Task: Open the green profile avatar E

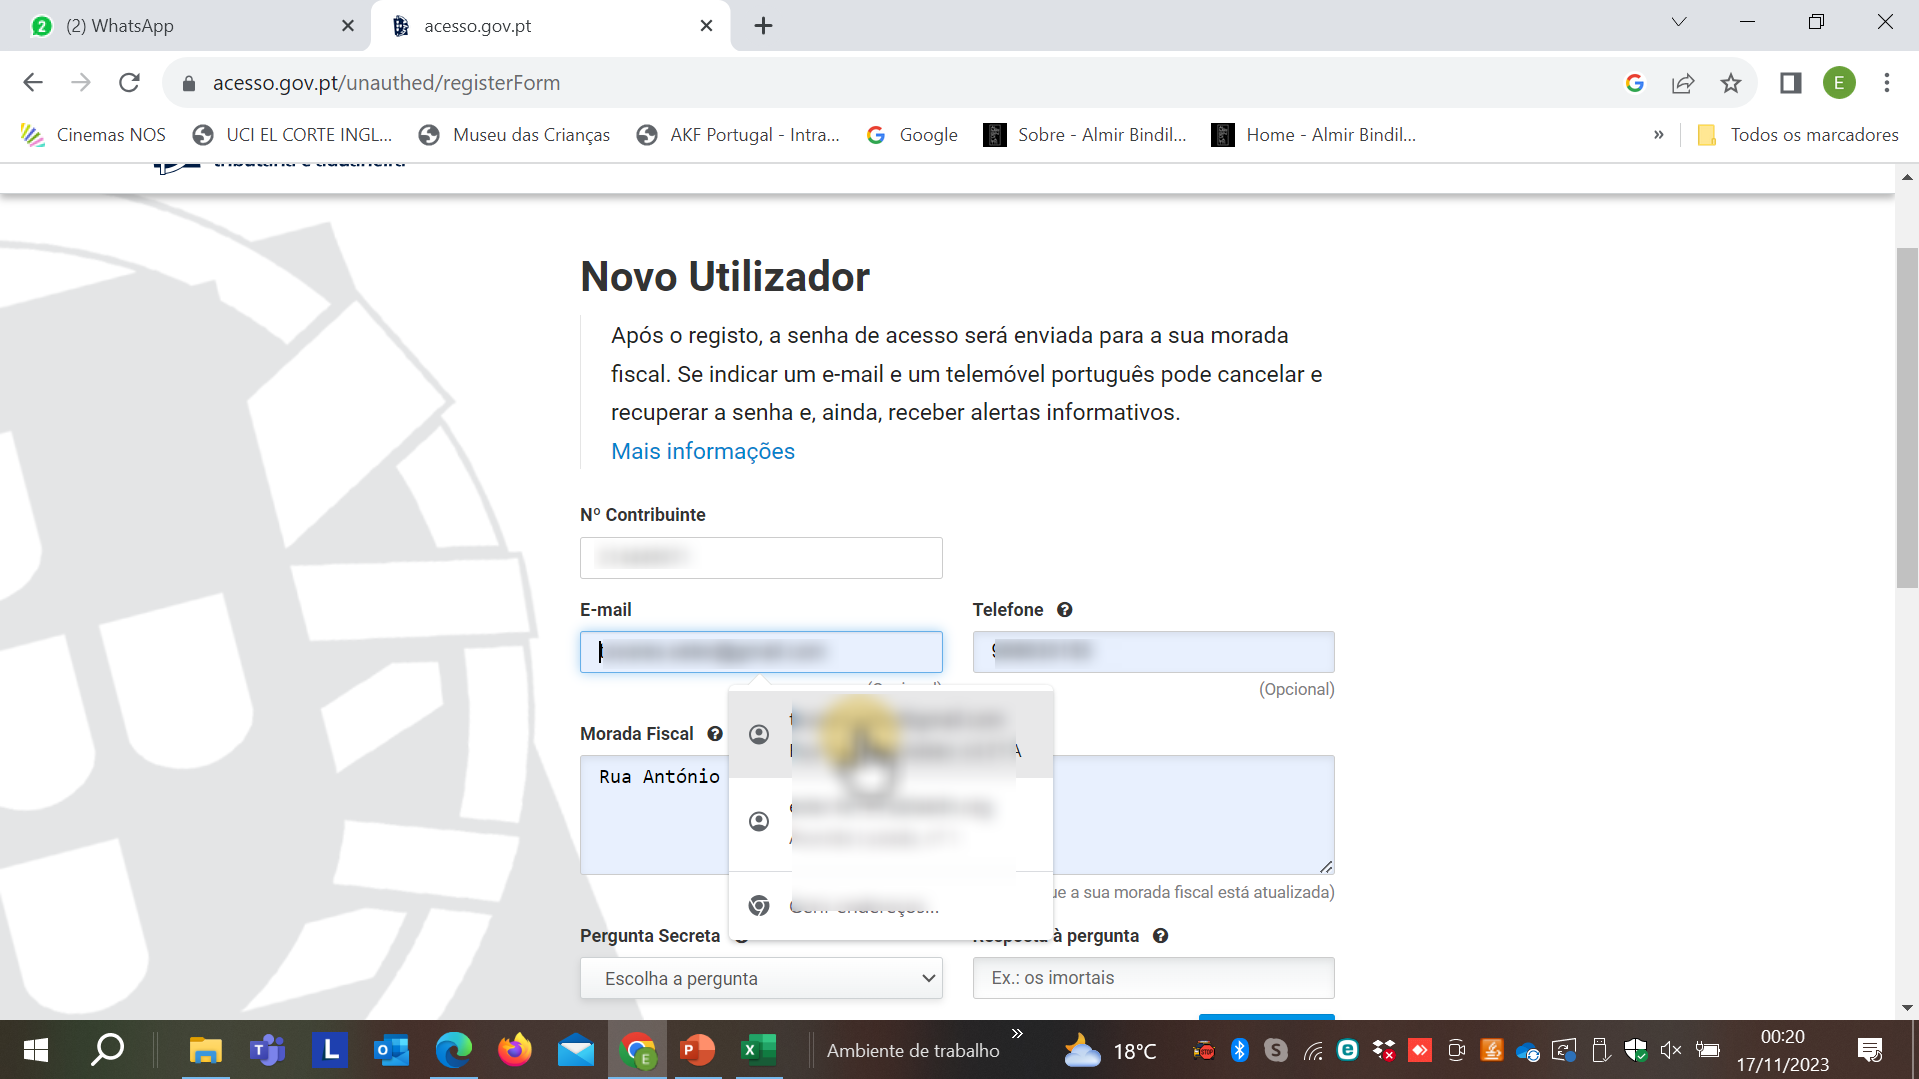Action: [1839, 83]
